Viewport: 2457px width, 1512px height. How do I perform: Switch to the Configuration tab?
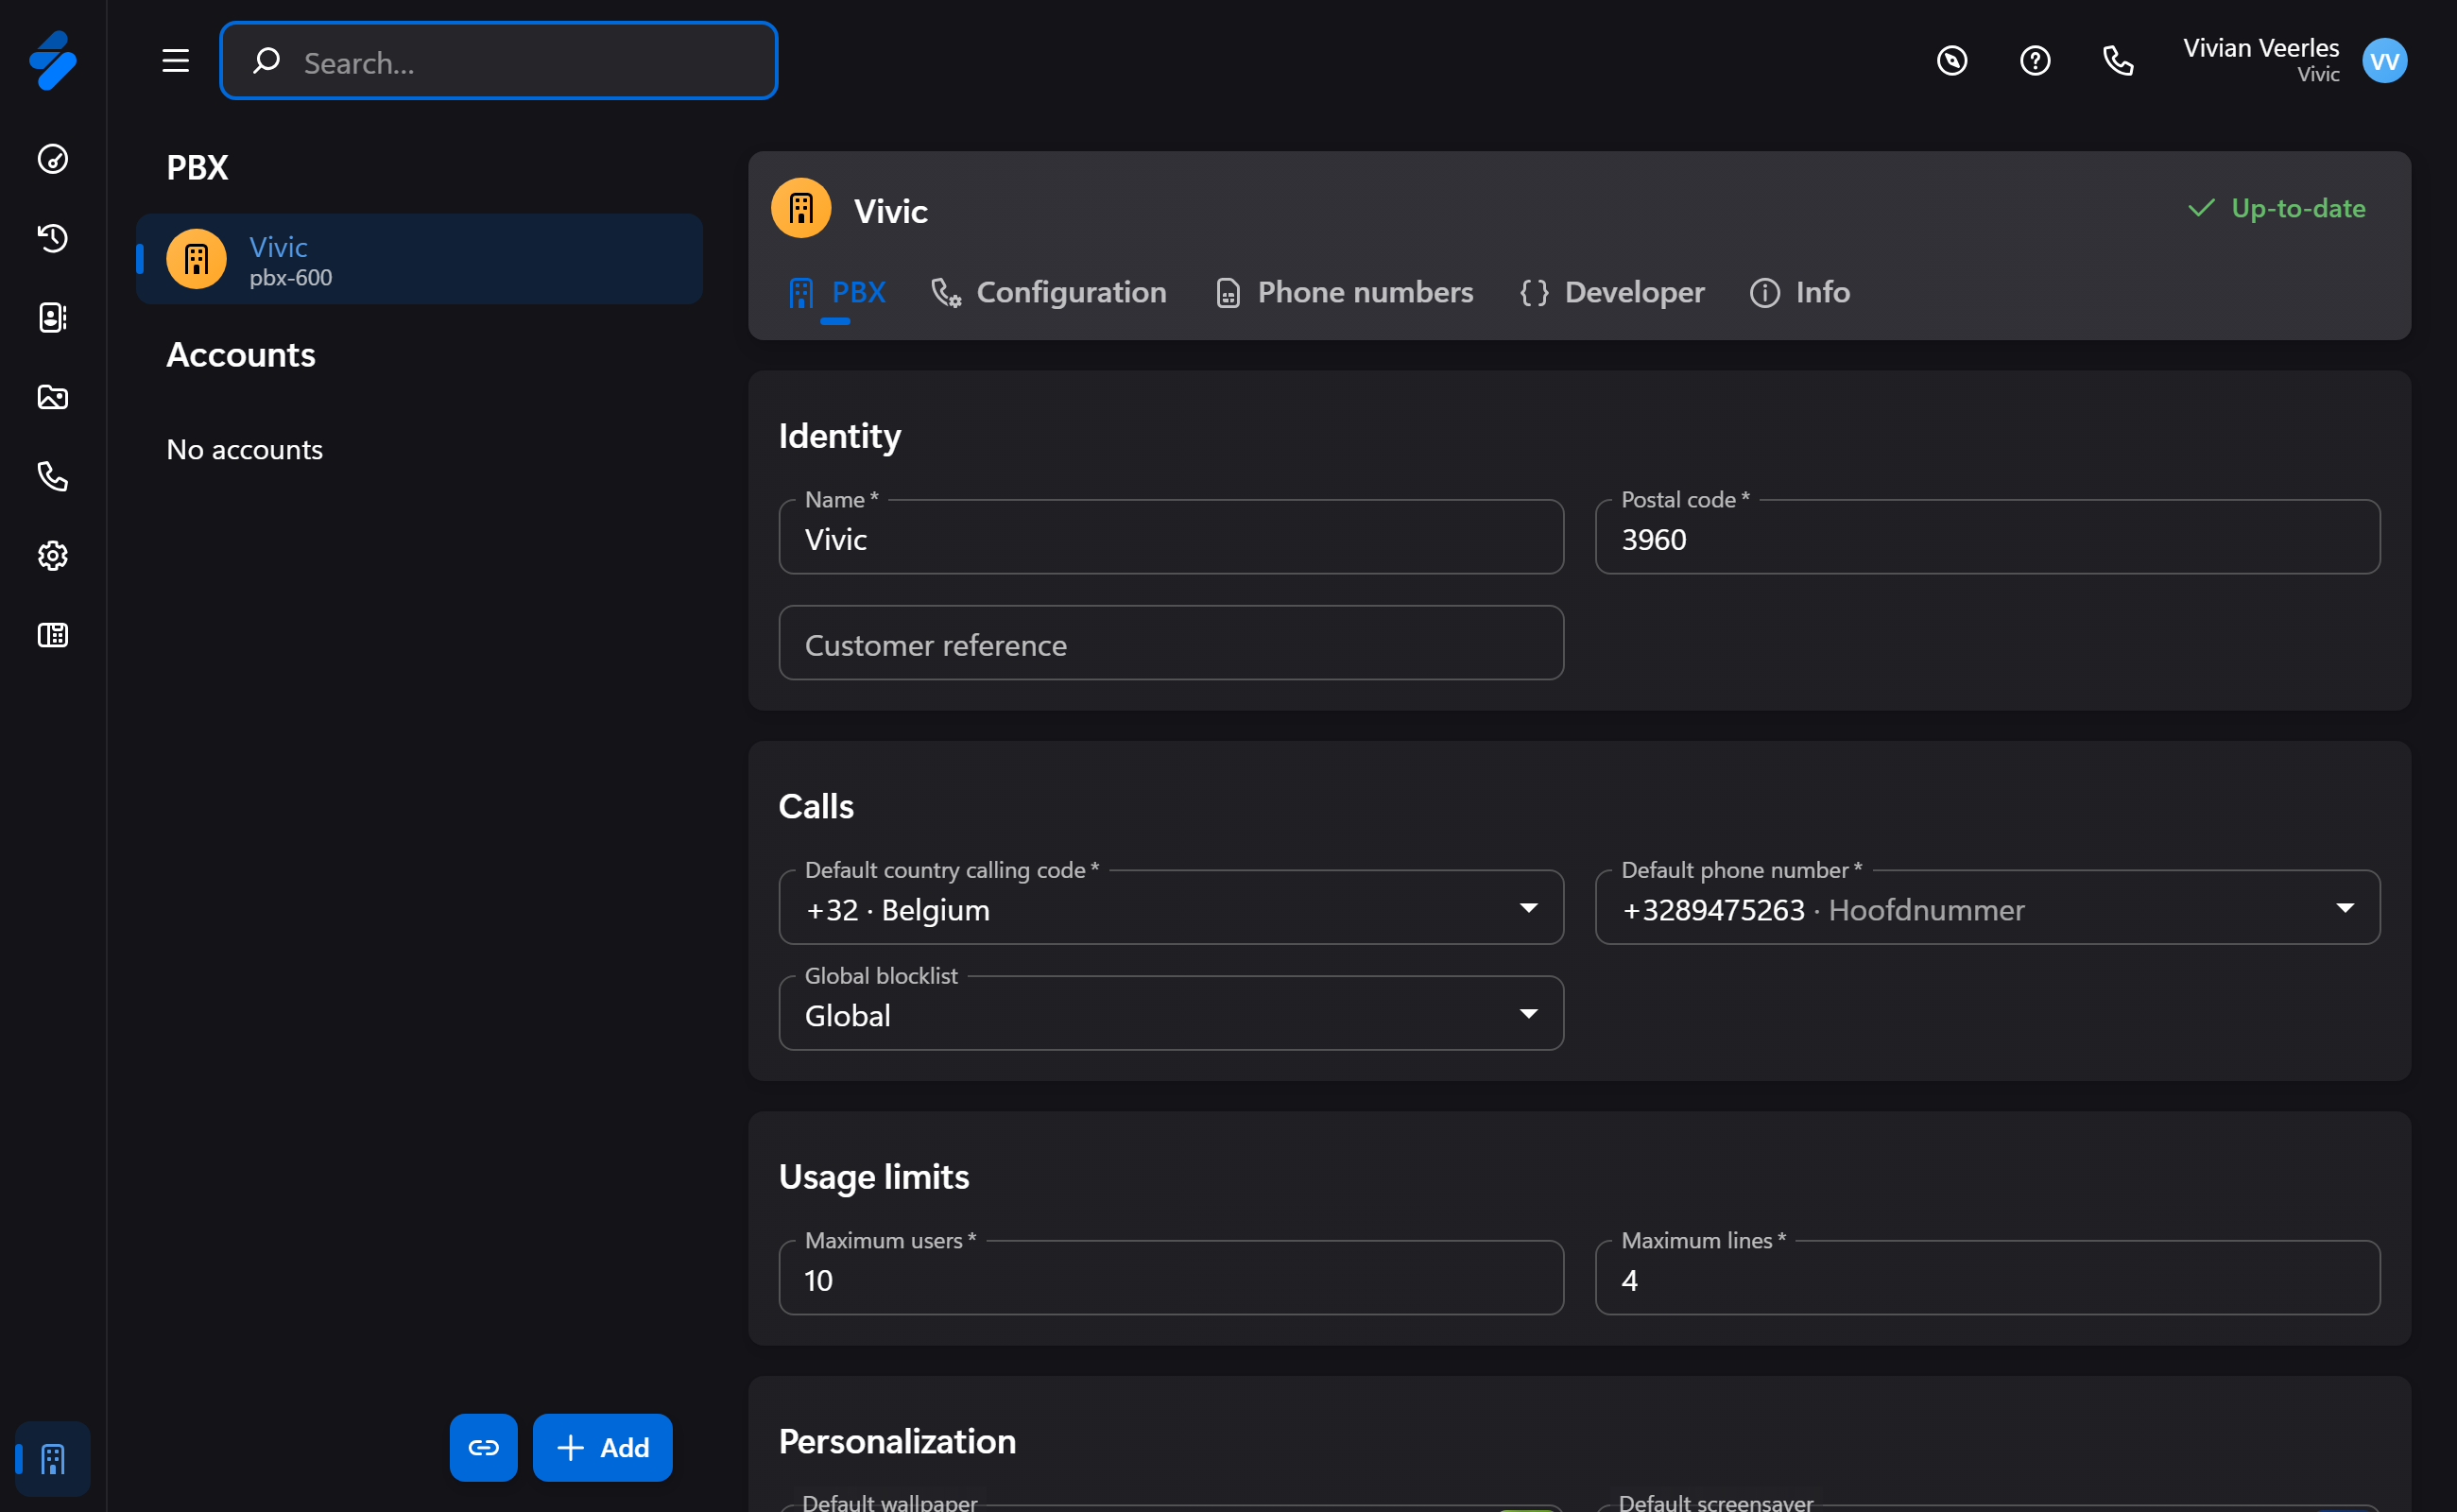click(x=1049, y=293)
